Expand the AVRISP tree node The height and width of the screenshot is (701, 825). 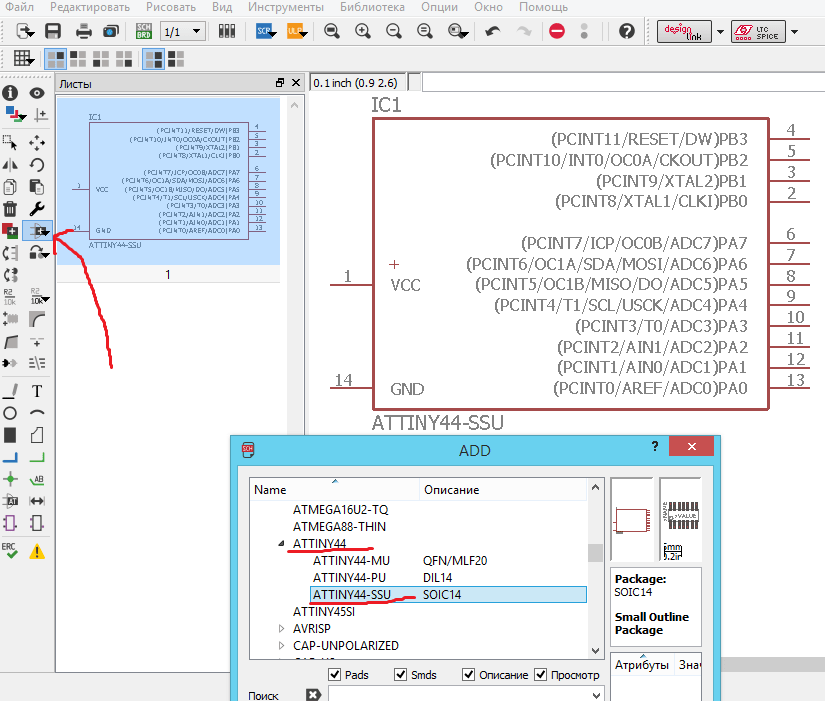281,628
